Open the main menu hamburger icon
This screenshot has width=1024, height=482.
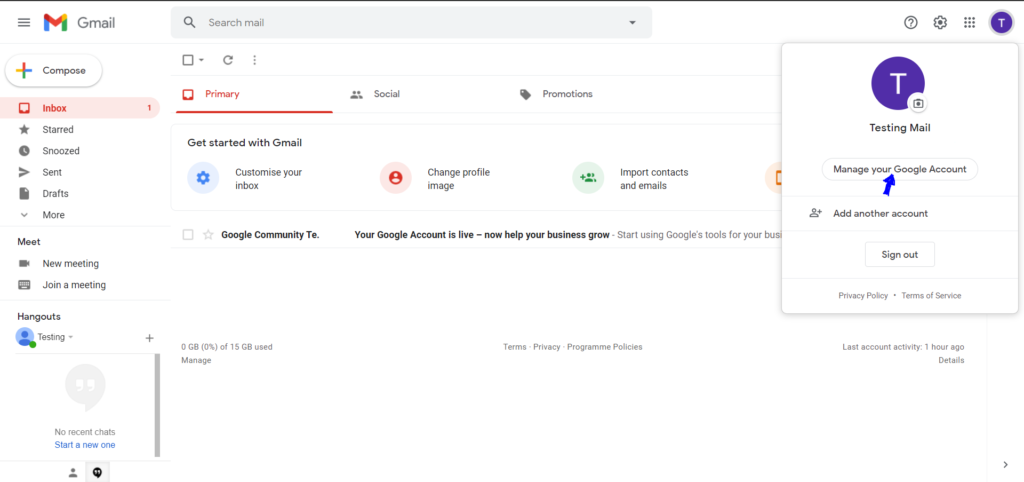[x=24, y=22]
